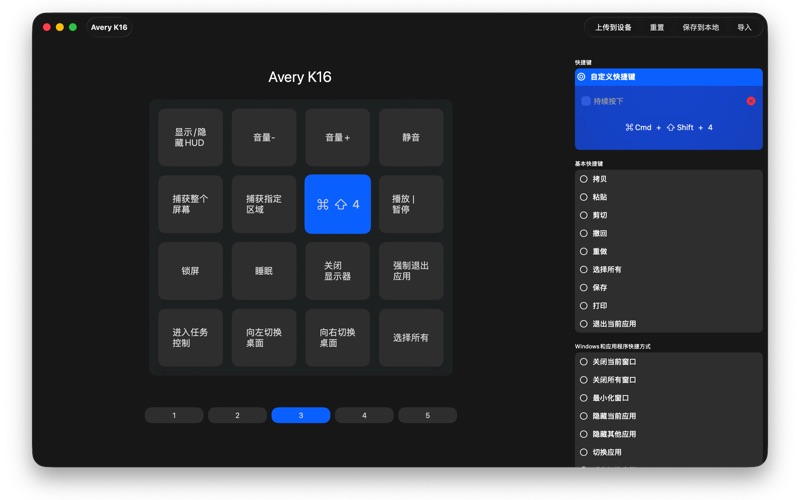Screen dimensions: 800x500
Task: Select the 选择所有 key tile in grid
Action: coord(411,338)
